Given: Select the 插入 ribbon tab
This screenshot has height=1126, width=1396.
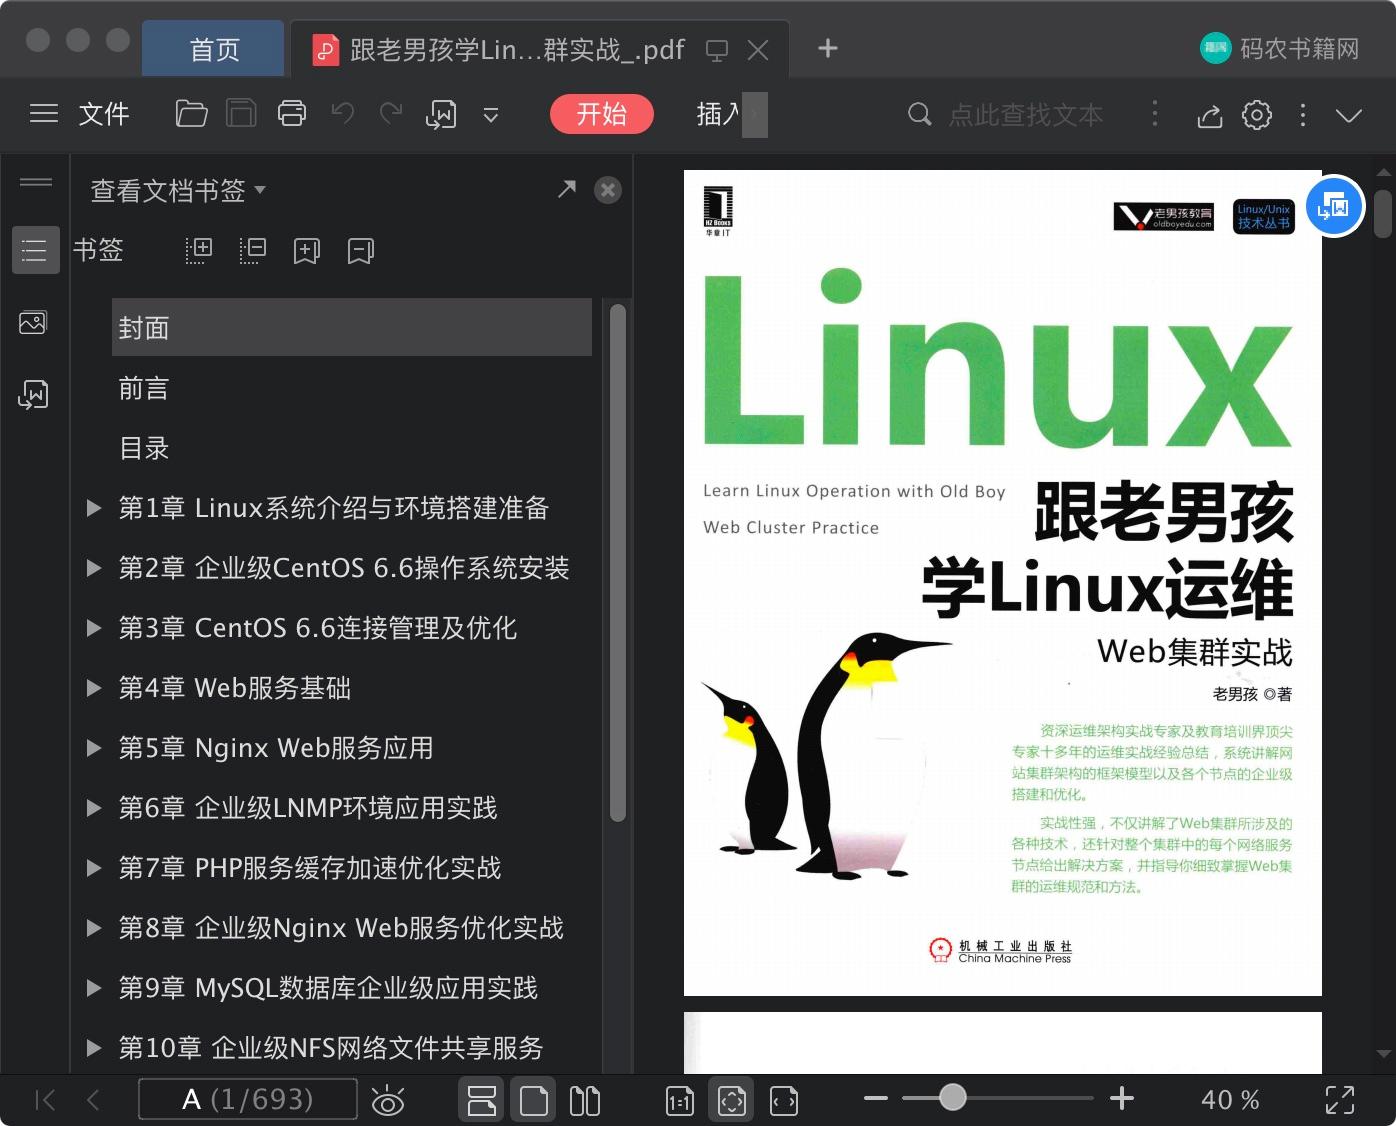Looking at the screenshot, I should coord(718,114).
